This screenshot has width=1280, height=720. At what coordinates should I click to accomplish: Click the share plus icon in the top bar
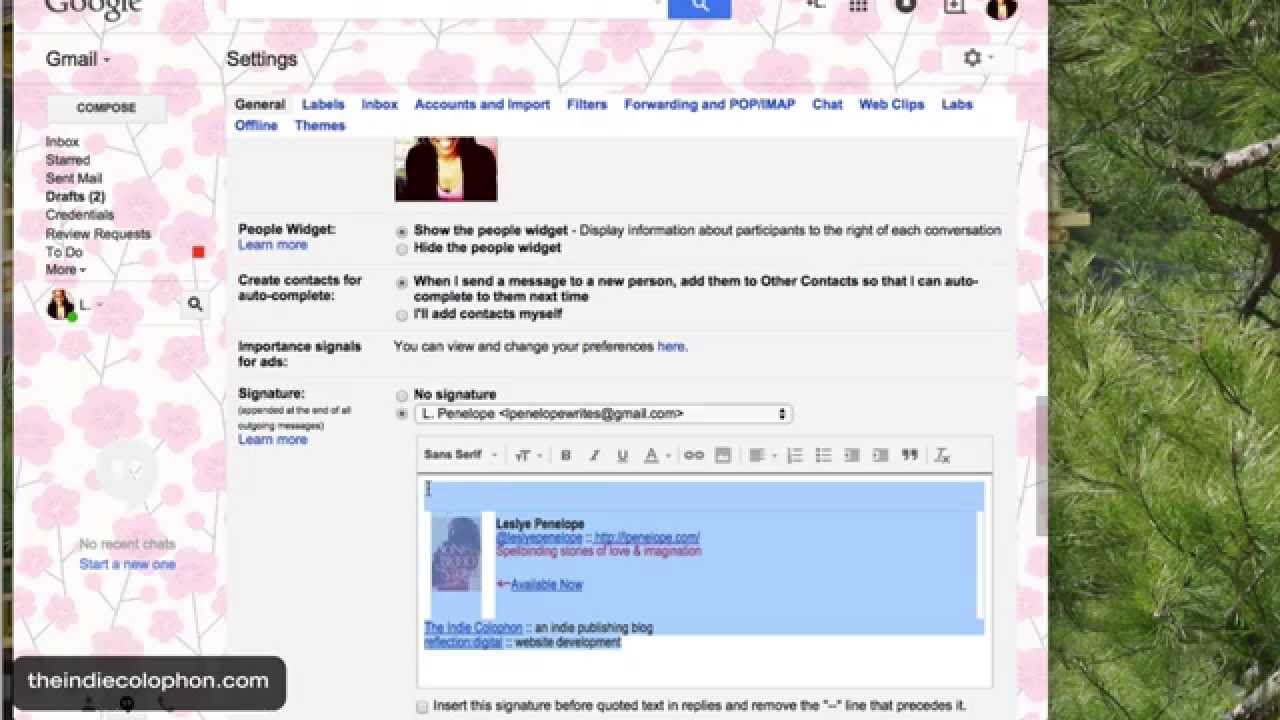point(954,5)
